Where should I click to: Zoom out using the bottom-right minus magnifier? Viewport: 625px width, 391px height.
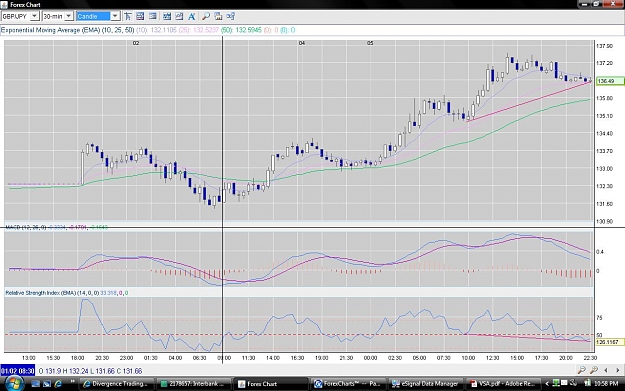581,370
